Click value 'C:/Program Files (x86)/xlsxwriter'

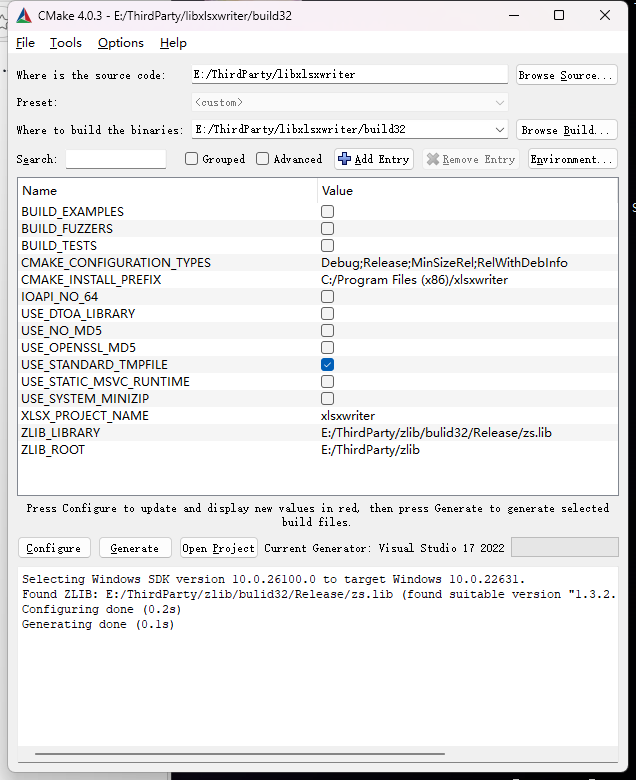point(415,280)
